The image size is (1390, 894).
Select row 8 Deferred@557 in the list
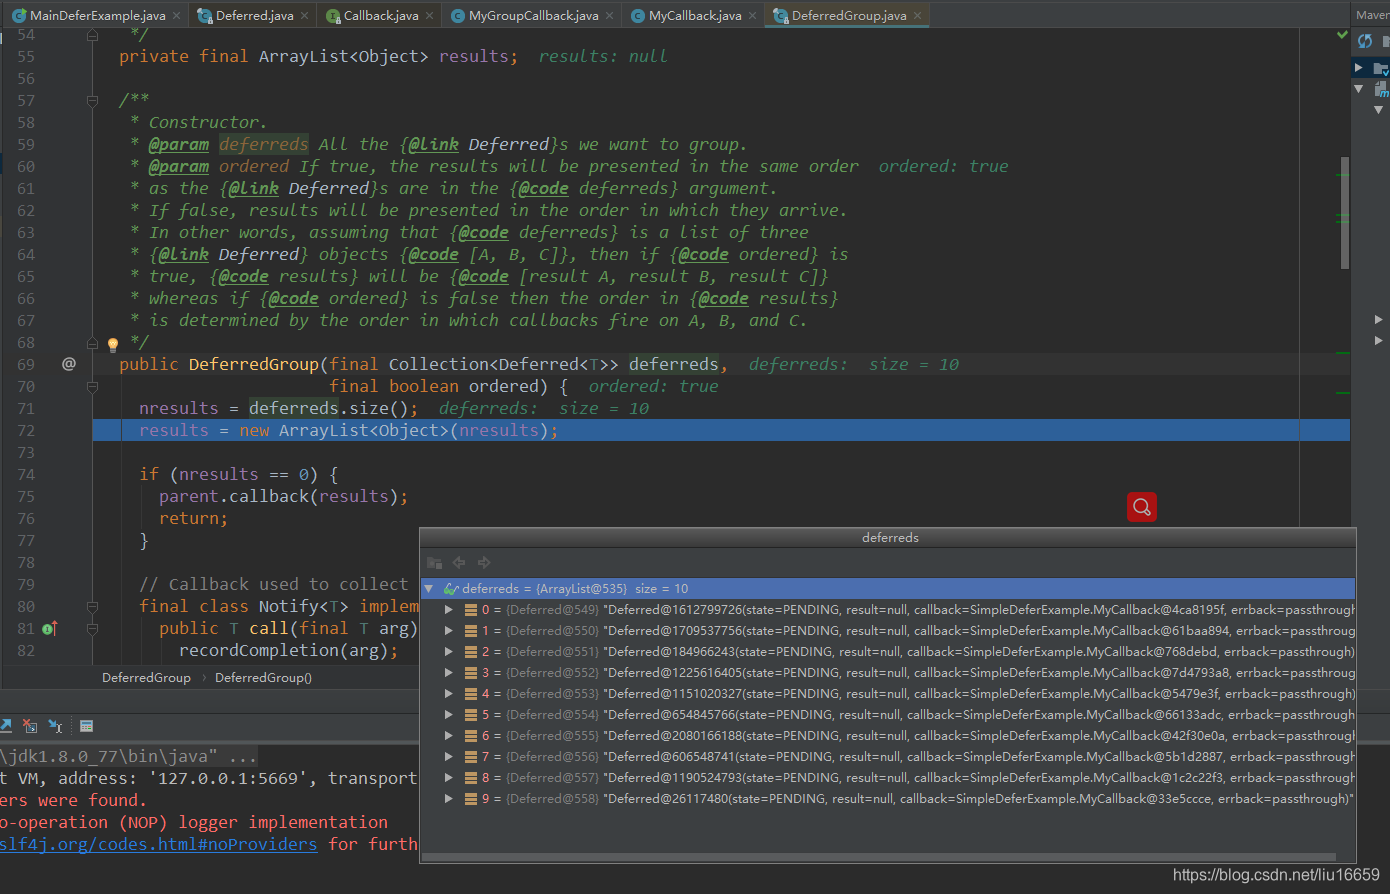coord(888,778)
